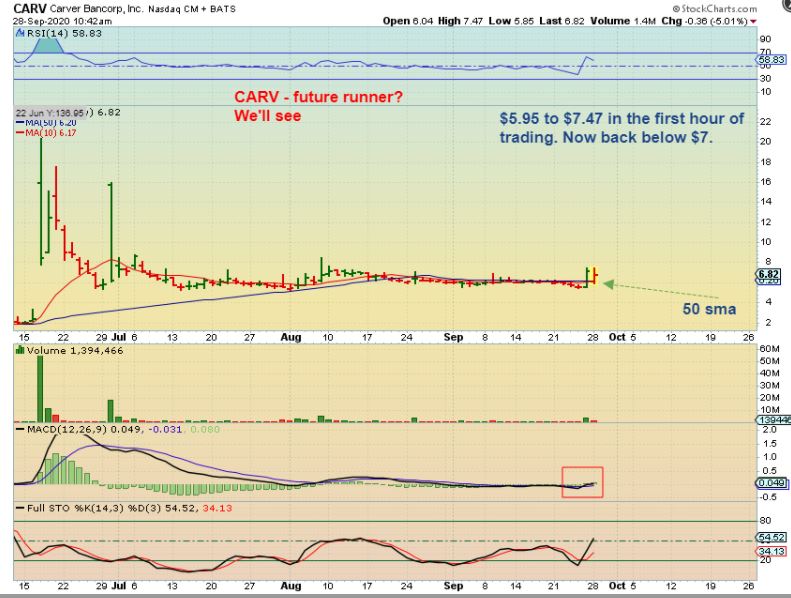Click the RSI(14) 58.83 legend label
791x598 pixels.
pos(64,33)
